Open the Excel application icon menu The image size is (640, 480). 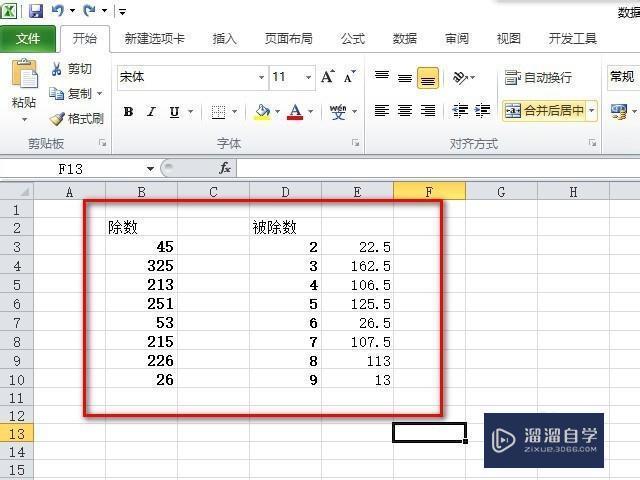point(9,11)
